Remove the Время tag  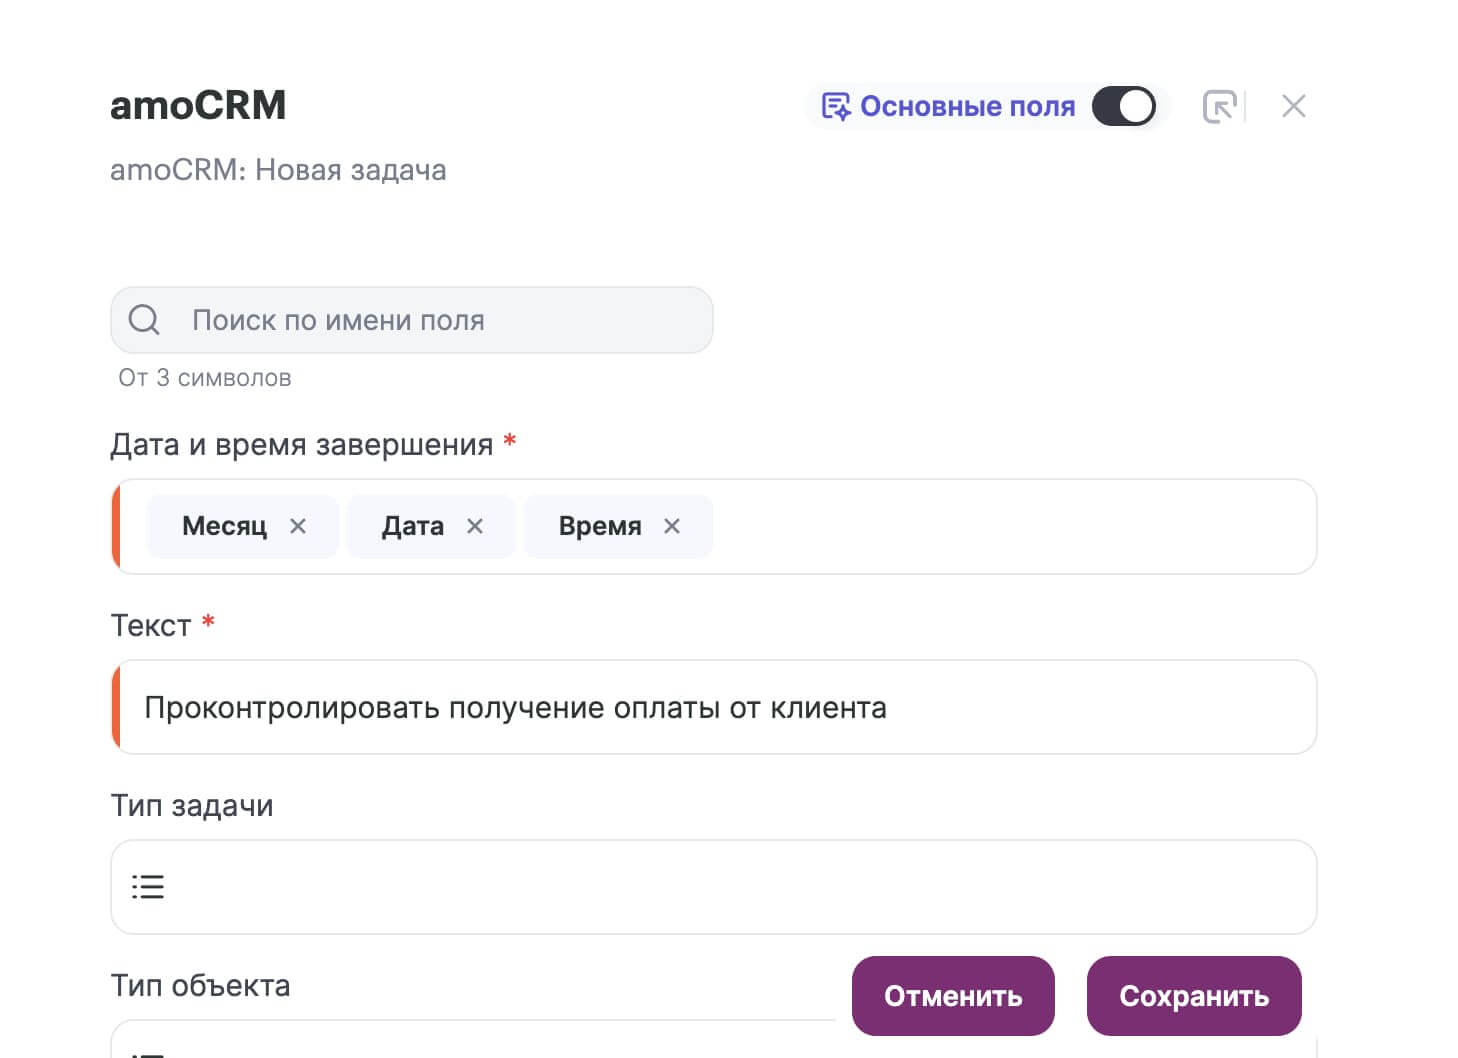click(x=672, y=526)
